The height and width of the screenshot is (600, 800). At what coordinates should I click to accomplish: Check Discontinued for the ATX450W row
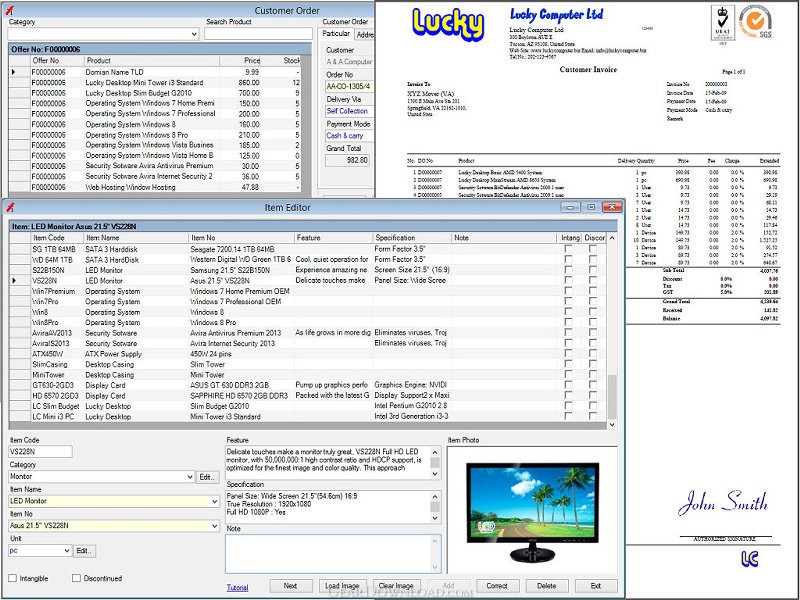[592, 354]
